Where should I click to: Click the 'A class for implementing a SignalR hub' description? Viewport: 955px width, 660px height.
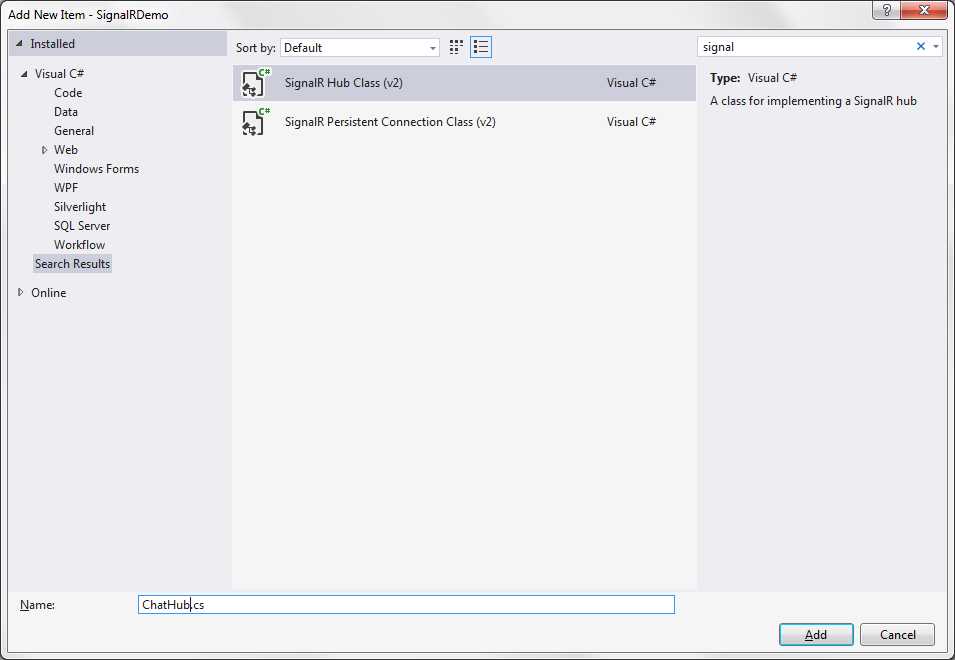coord(813,101)
